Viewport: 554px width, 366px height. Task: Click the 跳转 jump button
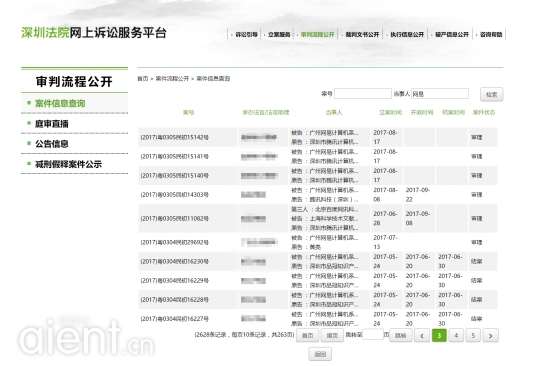[x=400, y=336]
